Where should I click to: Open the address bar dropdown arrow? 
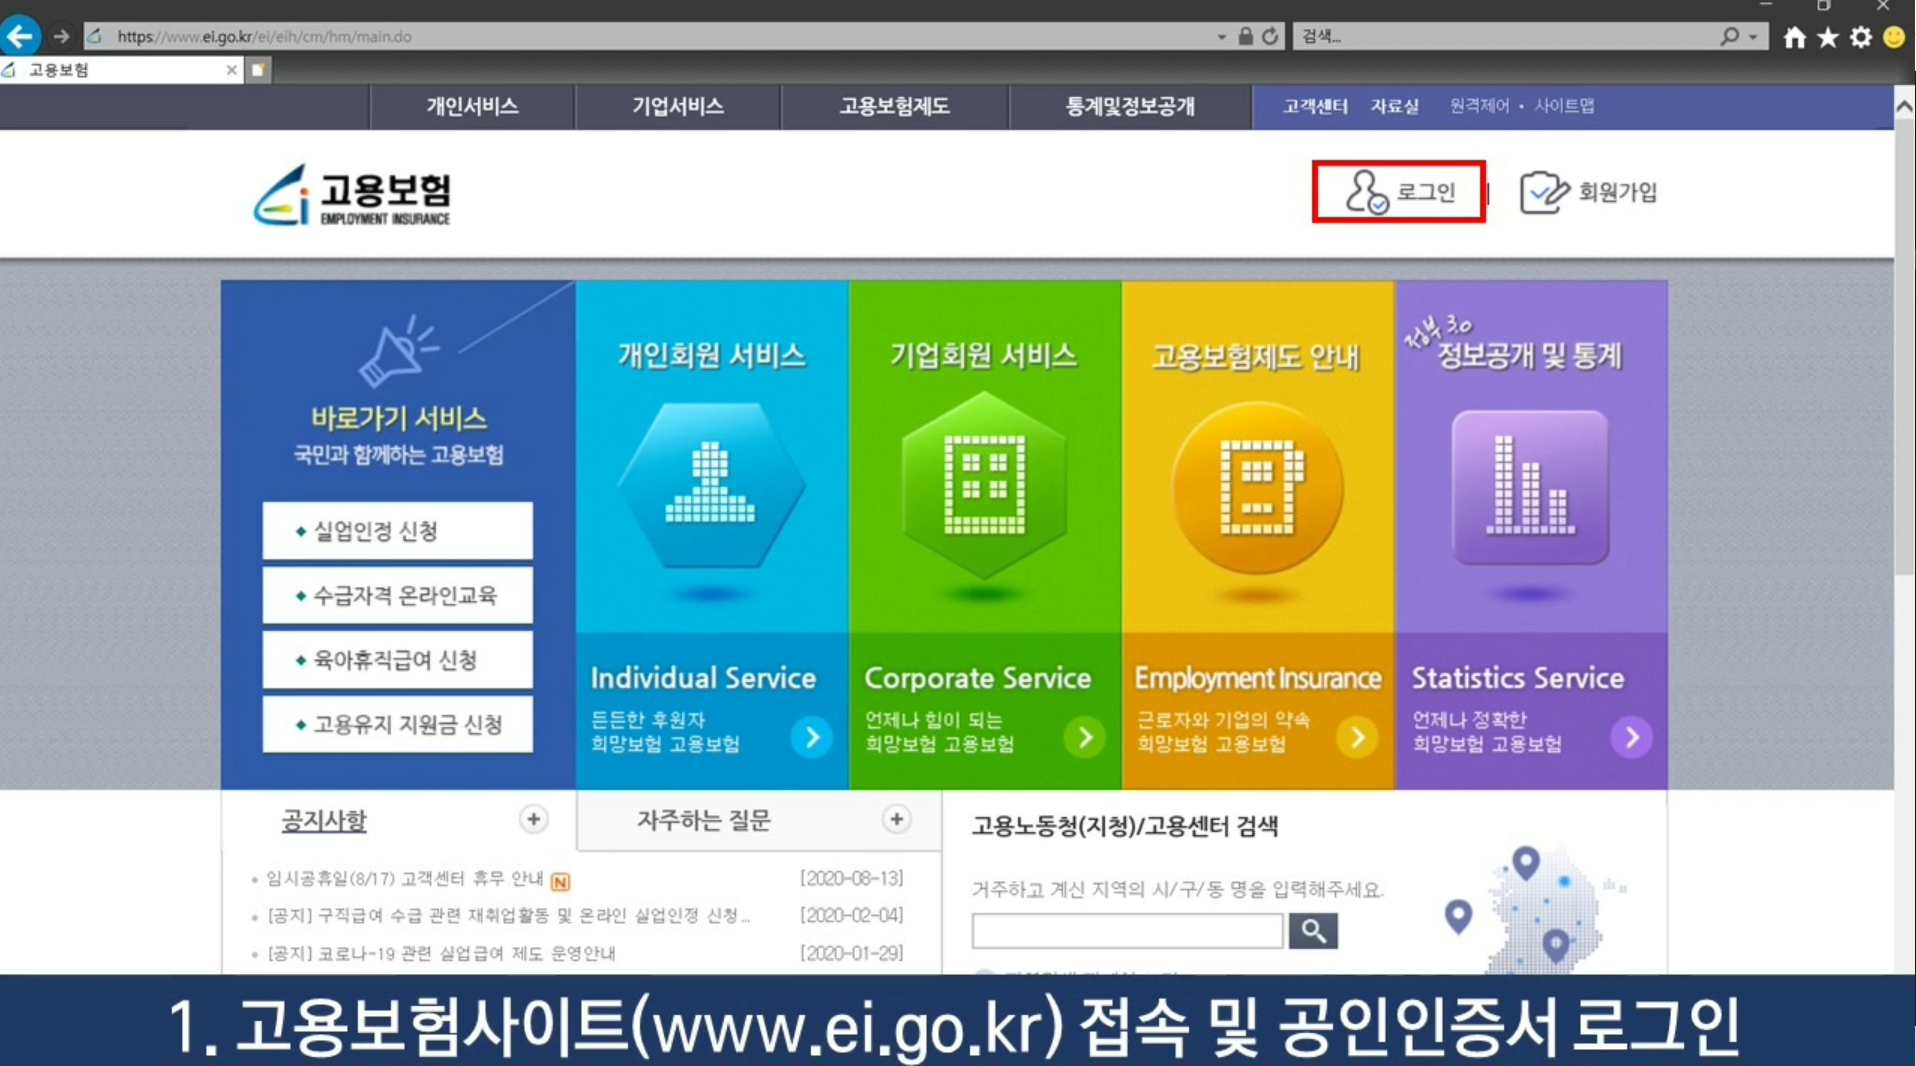(1220, 36)
